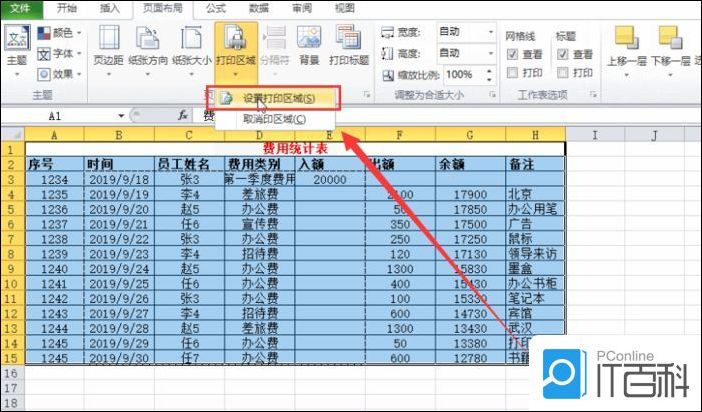
Task: Expand the 效果 dropdown arrow
Action: pos(79,74)
